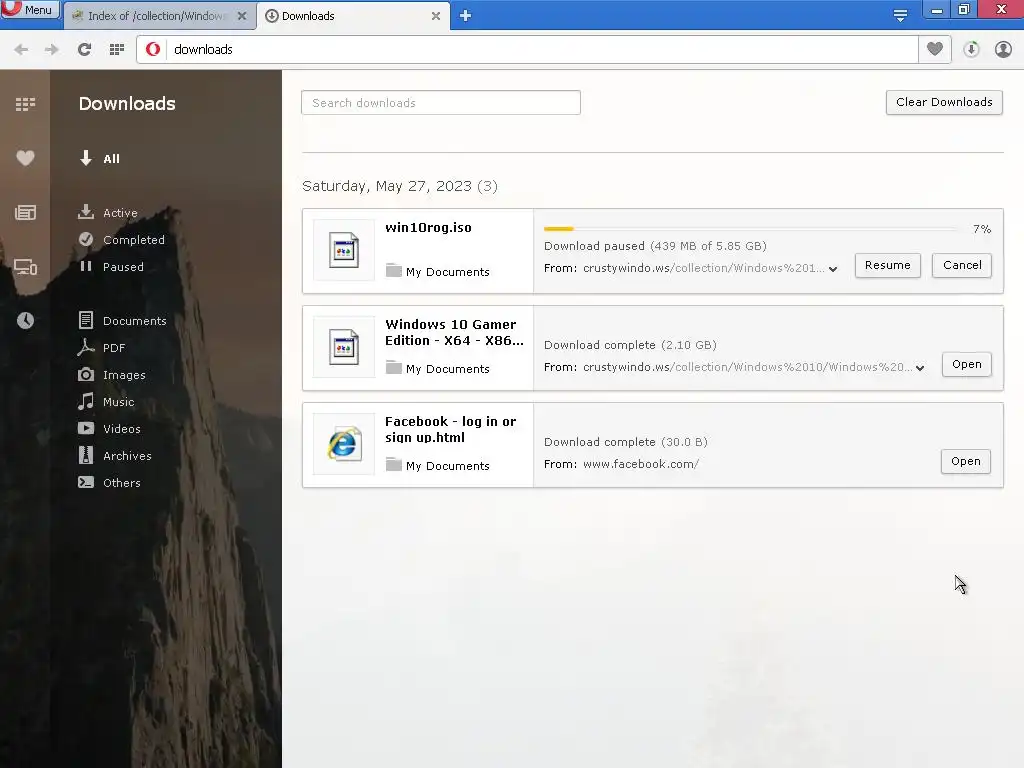Open the Opera Menu button

pos(29,9)
